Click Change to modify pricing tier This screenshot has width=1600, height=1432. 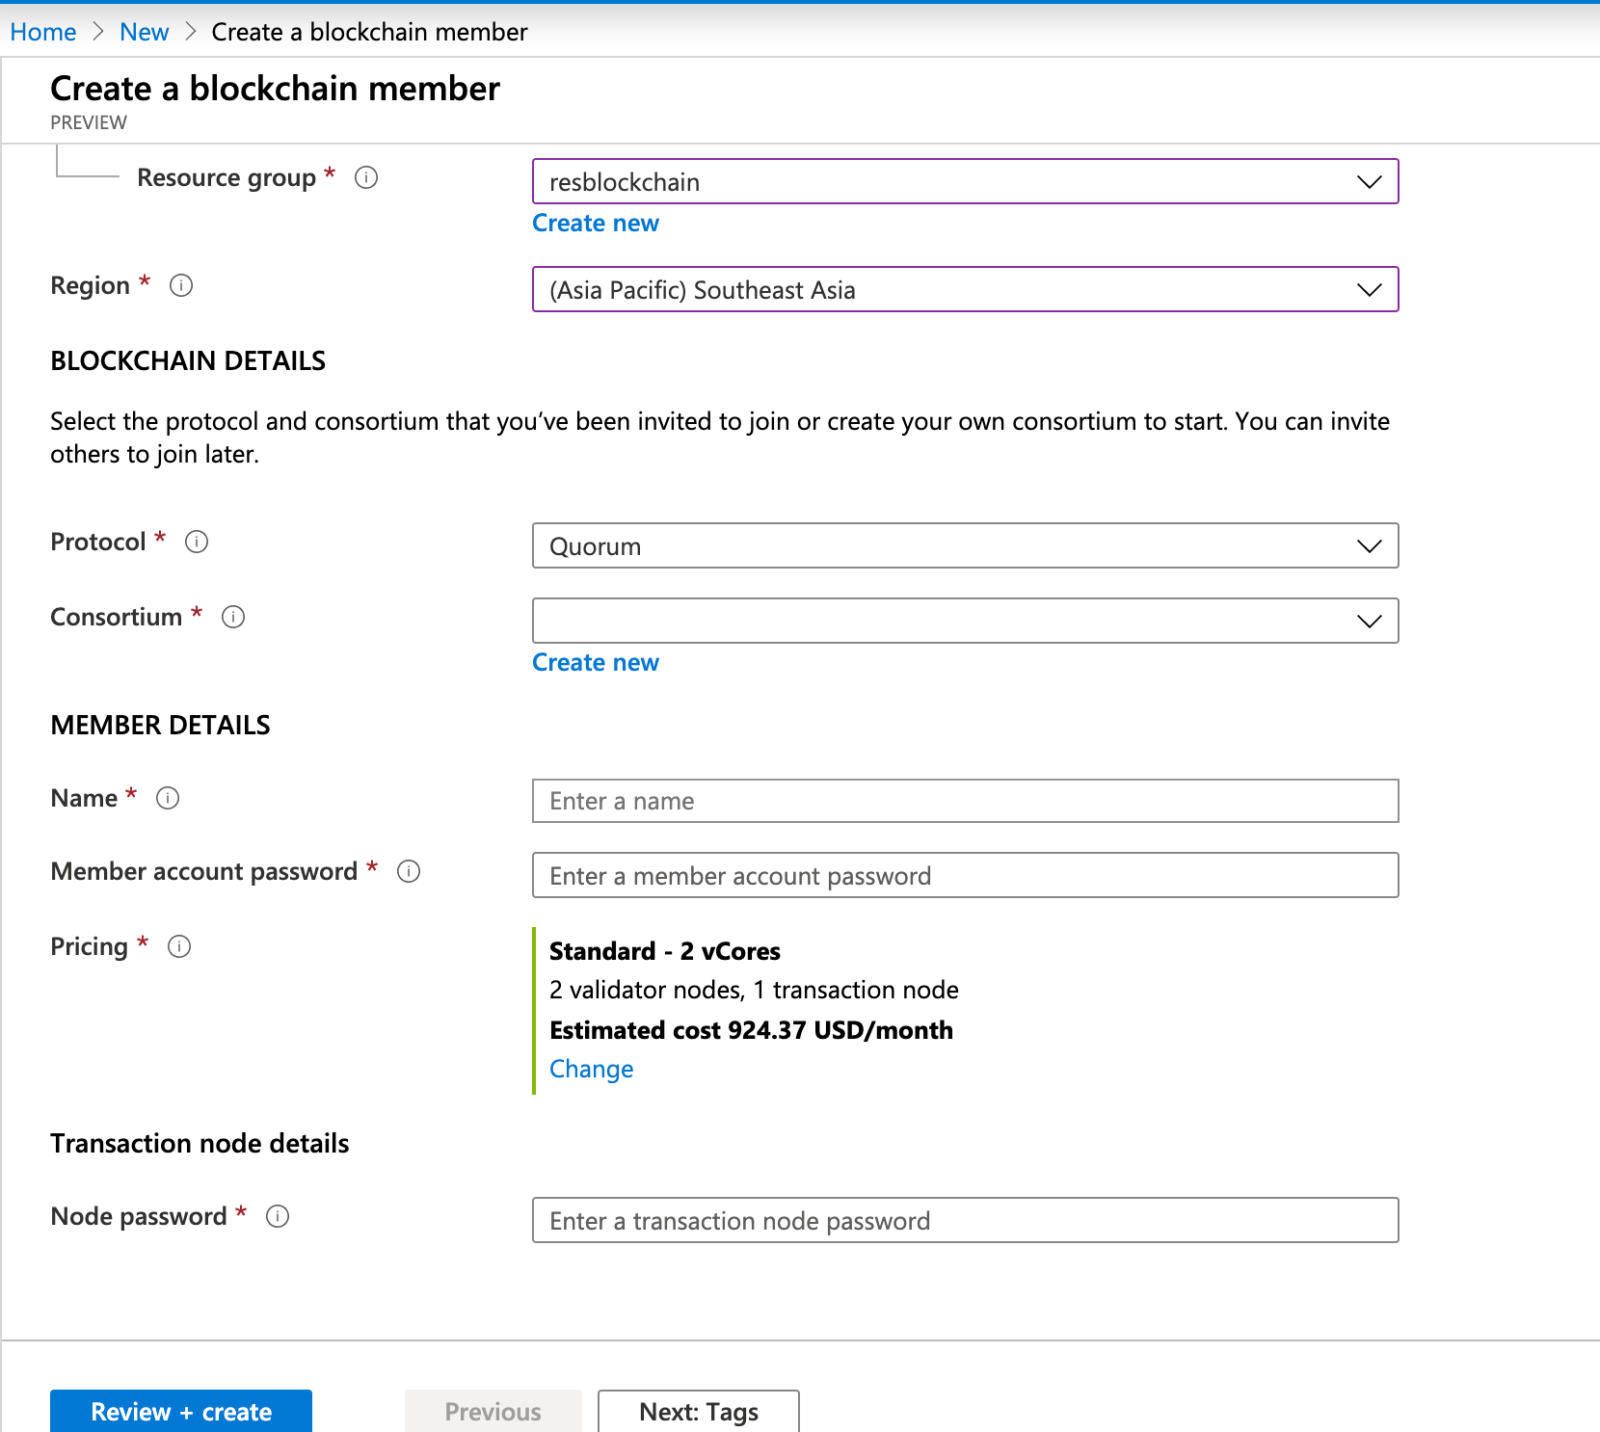[x=590, y=1068]
